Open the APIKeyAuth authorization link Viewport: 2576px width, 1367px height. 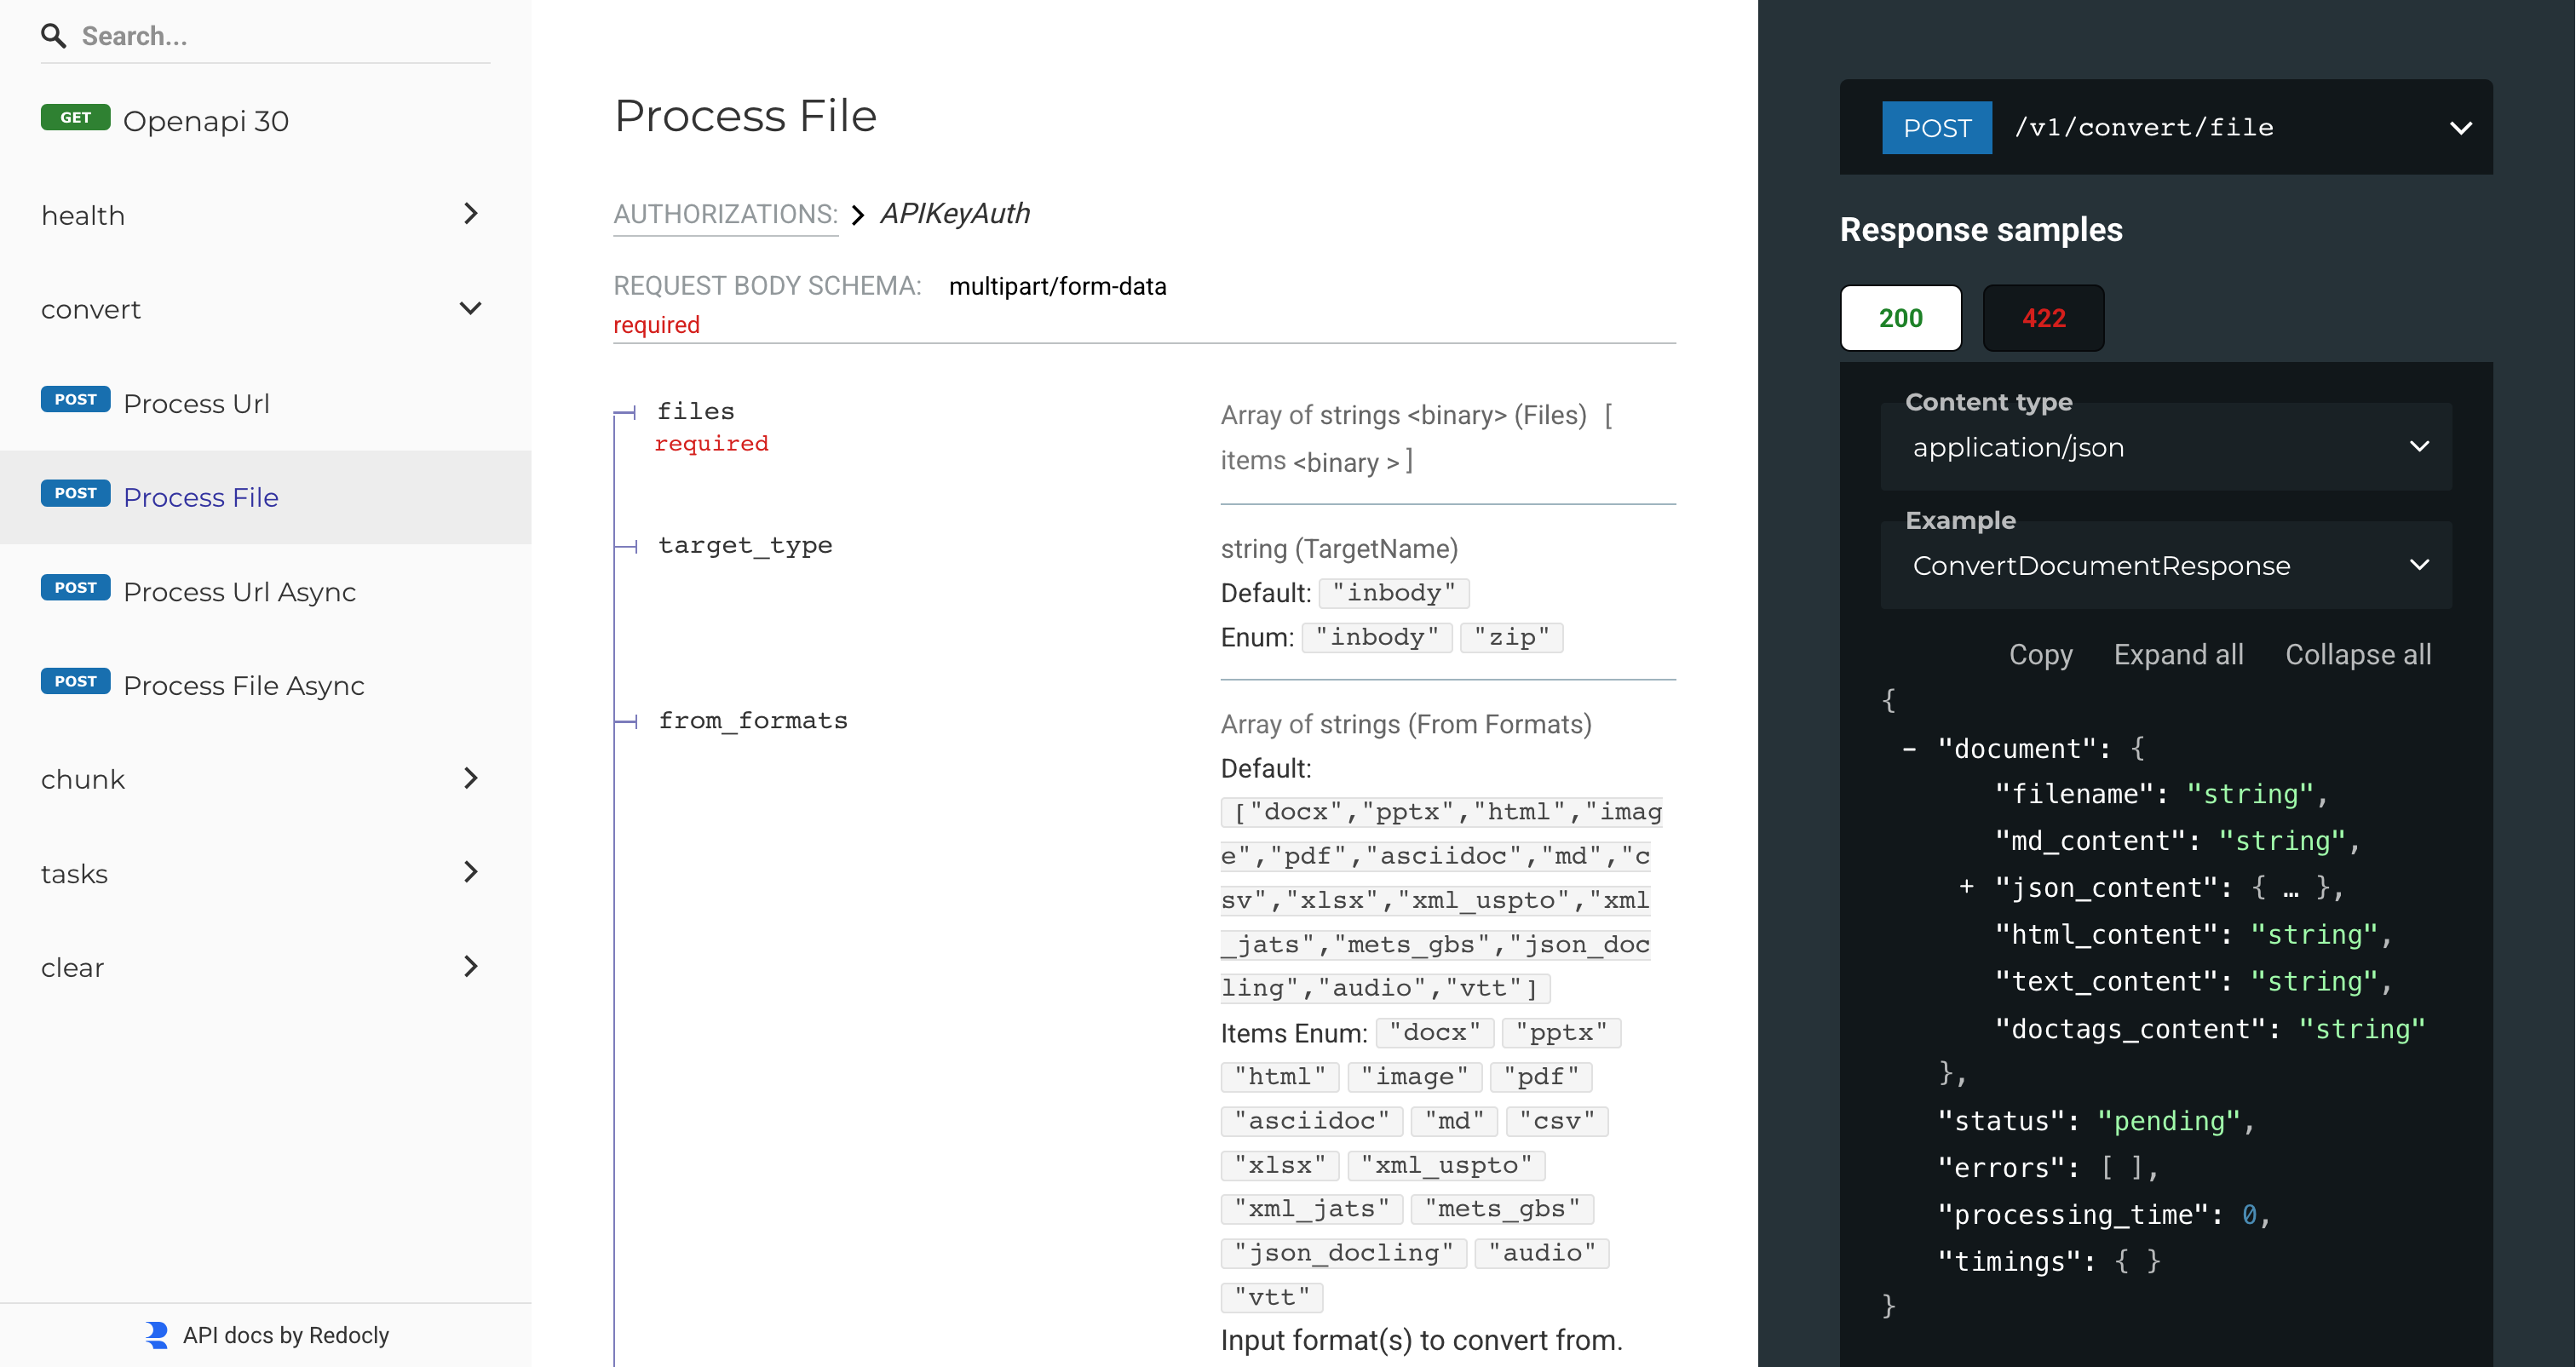pos(954,213)
